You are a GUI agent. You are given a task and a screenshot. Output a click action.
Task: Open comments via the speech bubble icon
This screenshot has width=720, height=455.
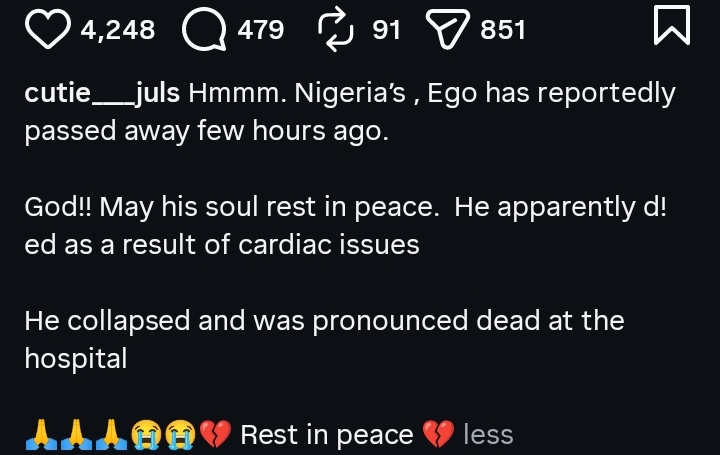[204, 31]
